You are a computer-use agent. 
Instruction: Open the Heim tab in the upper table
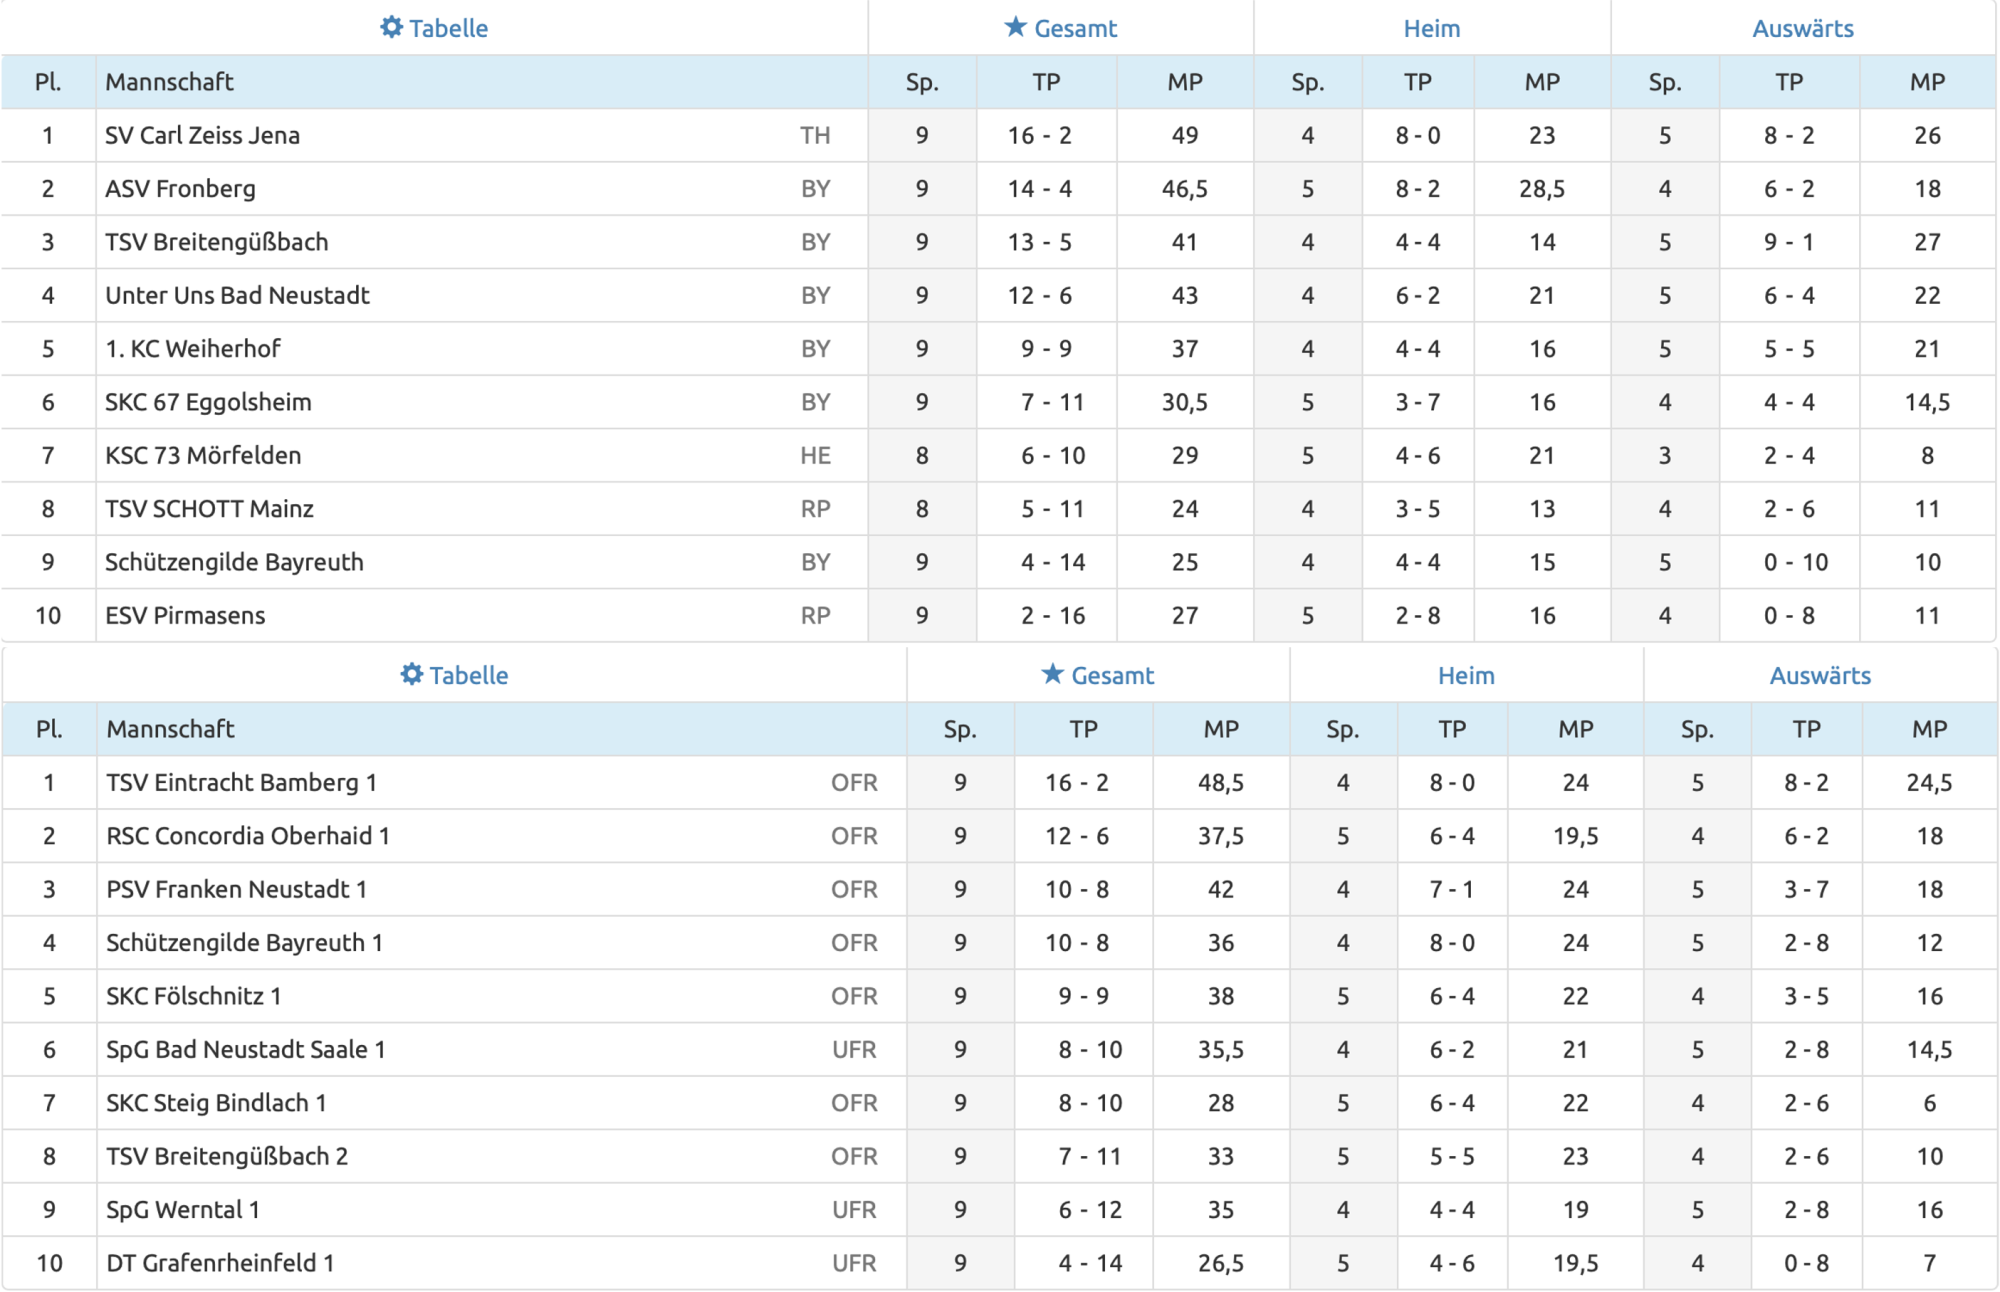(1431, 28)
